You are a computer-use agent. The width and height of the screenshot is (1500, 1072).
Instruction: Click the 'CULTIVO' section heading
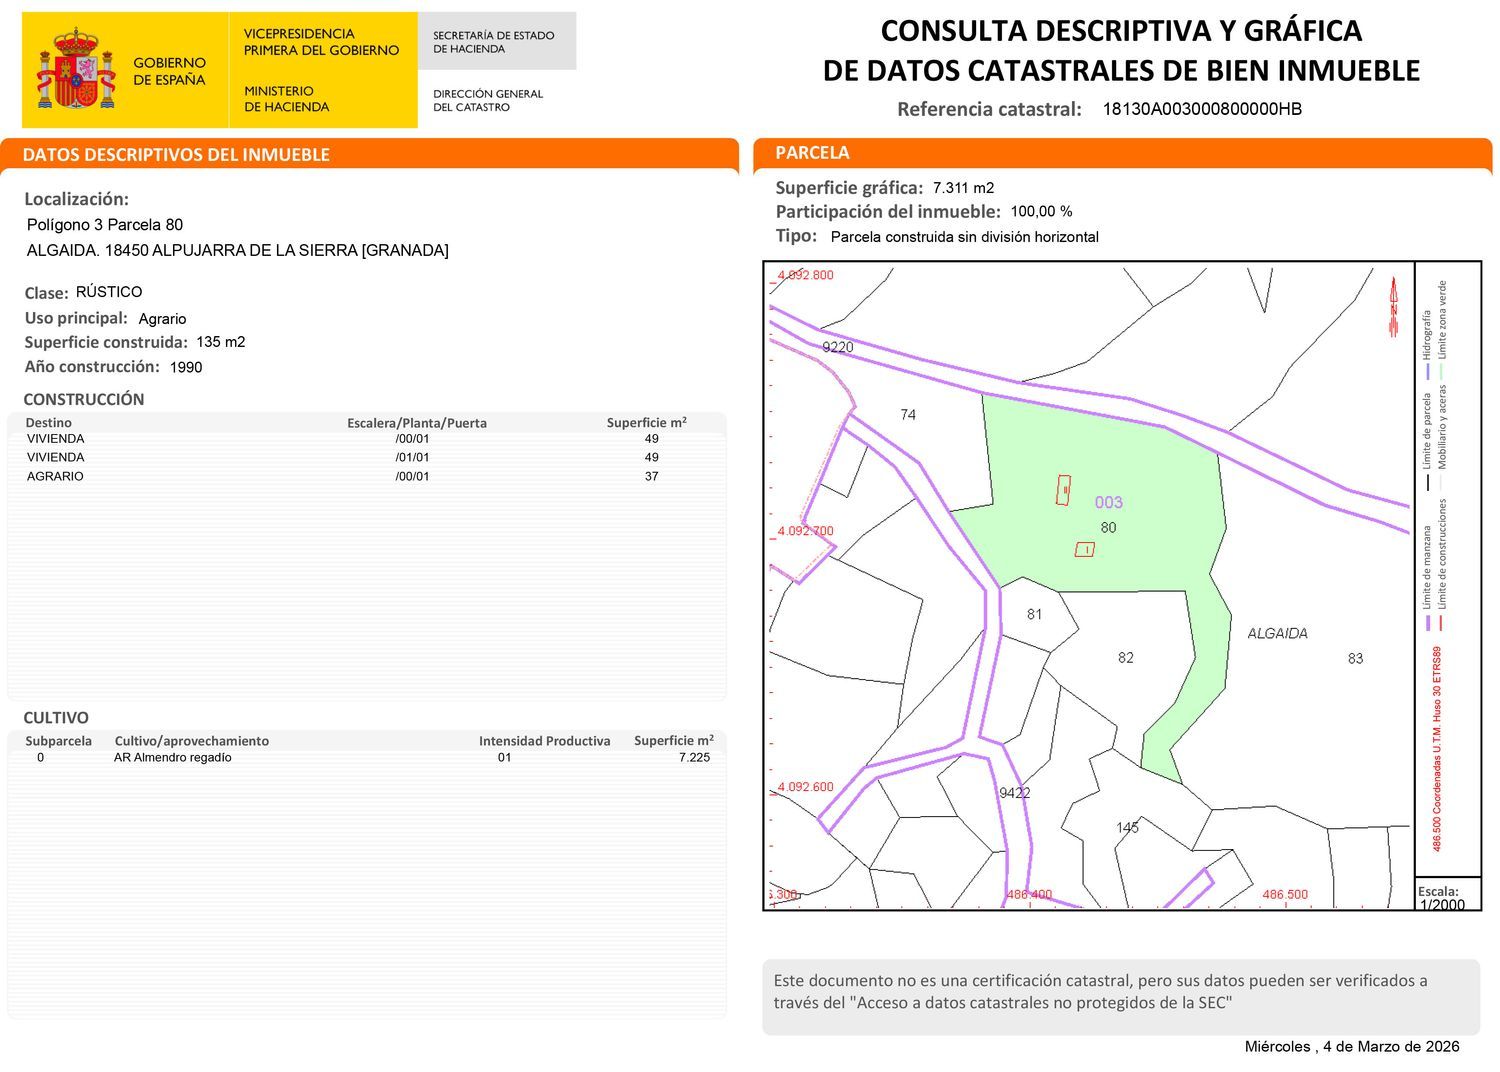[56, 718]
